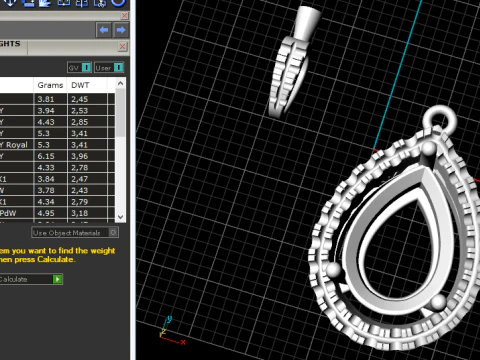Select the 3.78 grams cell
This screenshot has width=480, height=360.
pos(50,190)
